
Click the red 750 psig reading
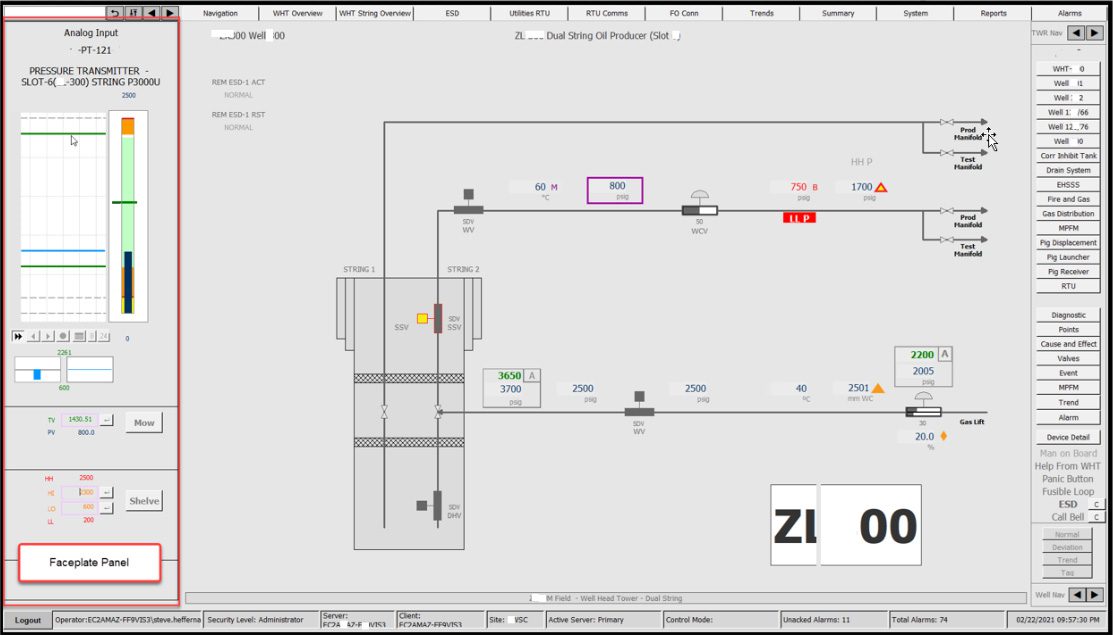[798, 187]
